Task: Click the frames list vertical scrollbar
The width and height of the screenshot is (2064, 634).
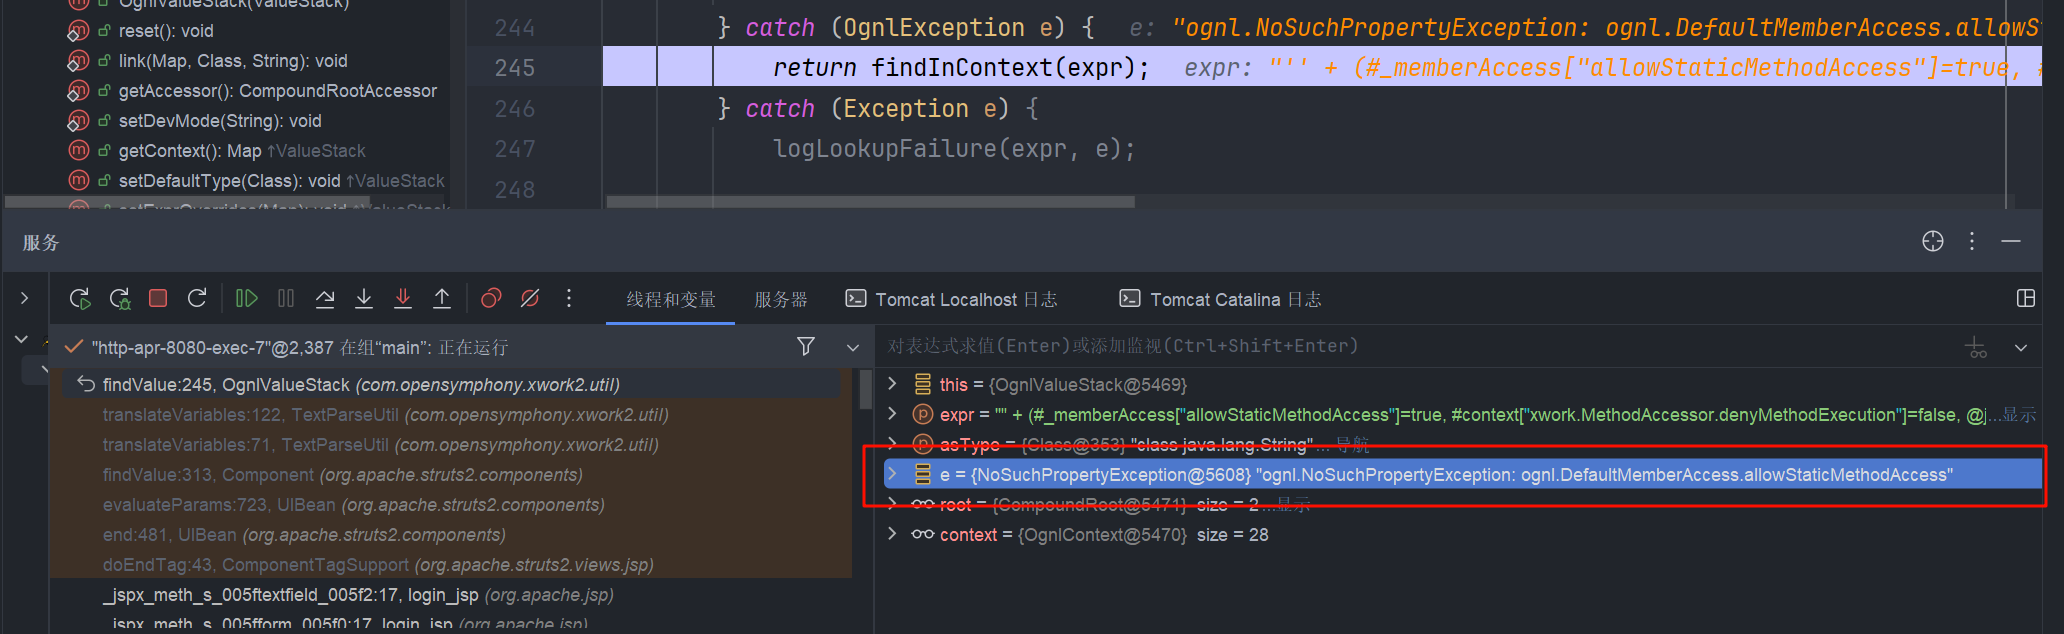Action: (x=866, y=390)
